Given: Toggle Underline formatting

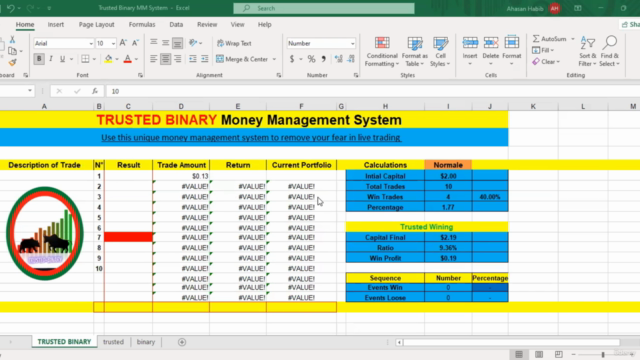Looking at the screenshot, I should tap(62, 59).
